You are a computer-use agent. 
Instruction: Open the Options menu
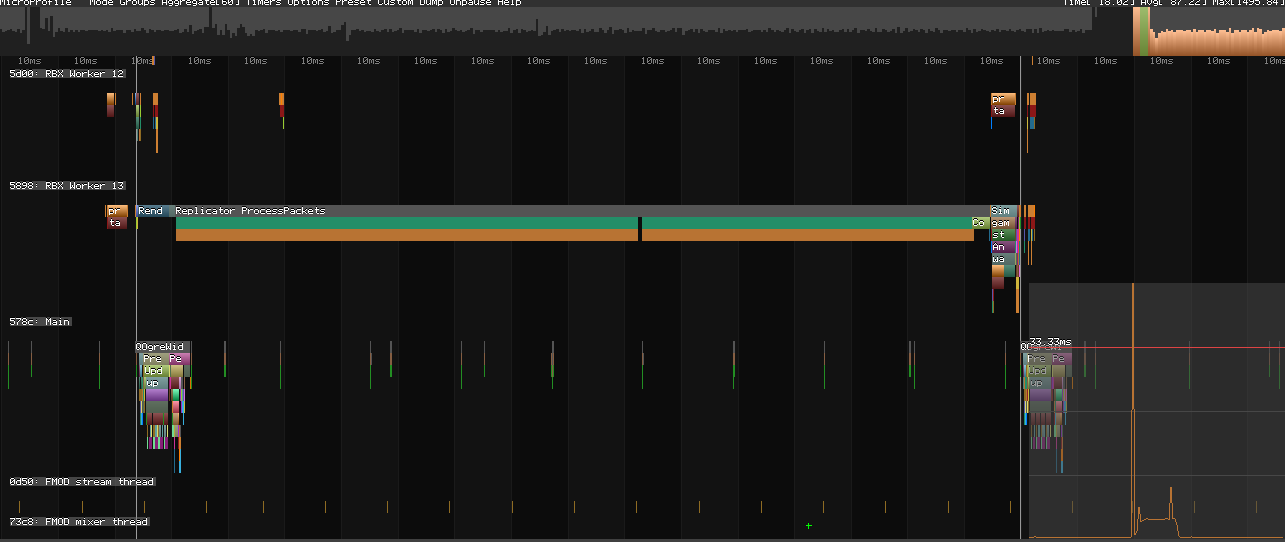click(308, 3)
